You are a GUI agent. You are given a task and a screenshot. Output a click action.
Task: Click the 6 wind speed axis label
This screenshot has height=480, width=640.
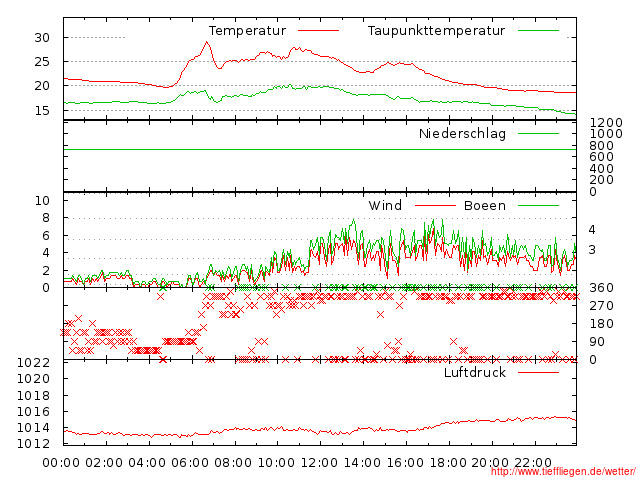[x=46, y=236]
